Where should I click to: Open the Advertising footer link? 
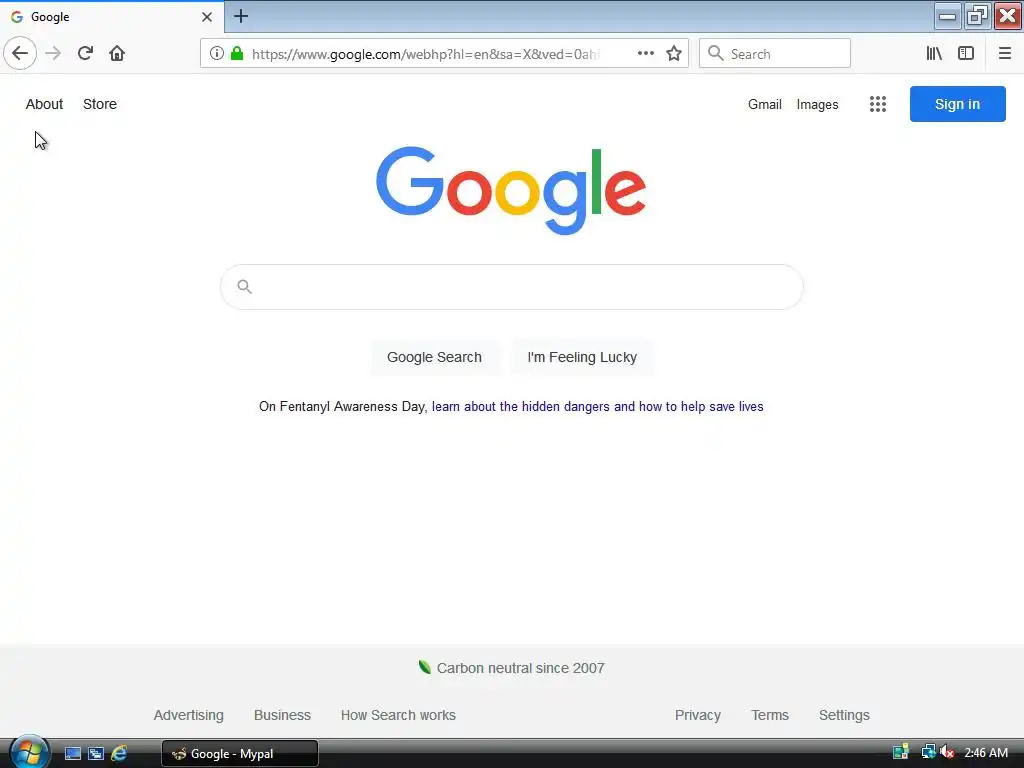(188, 715)
